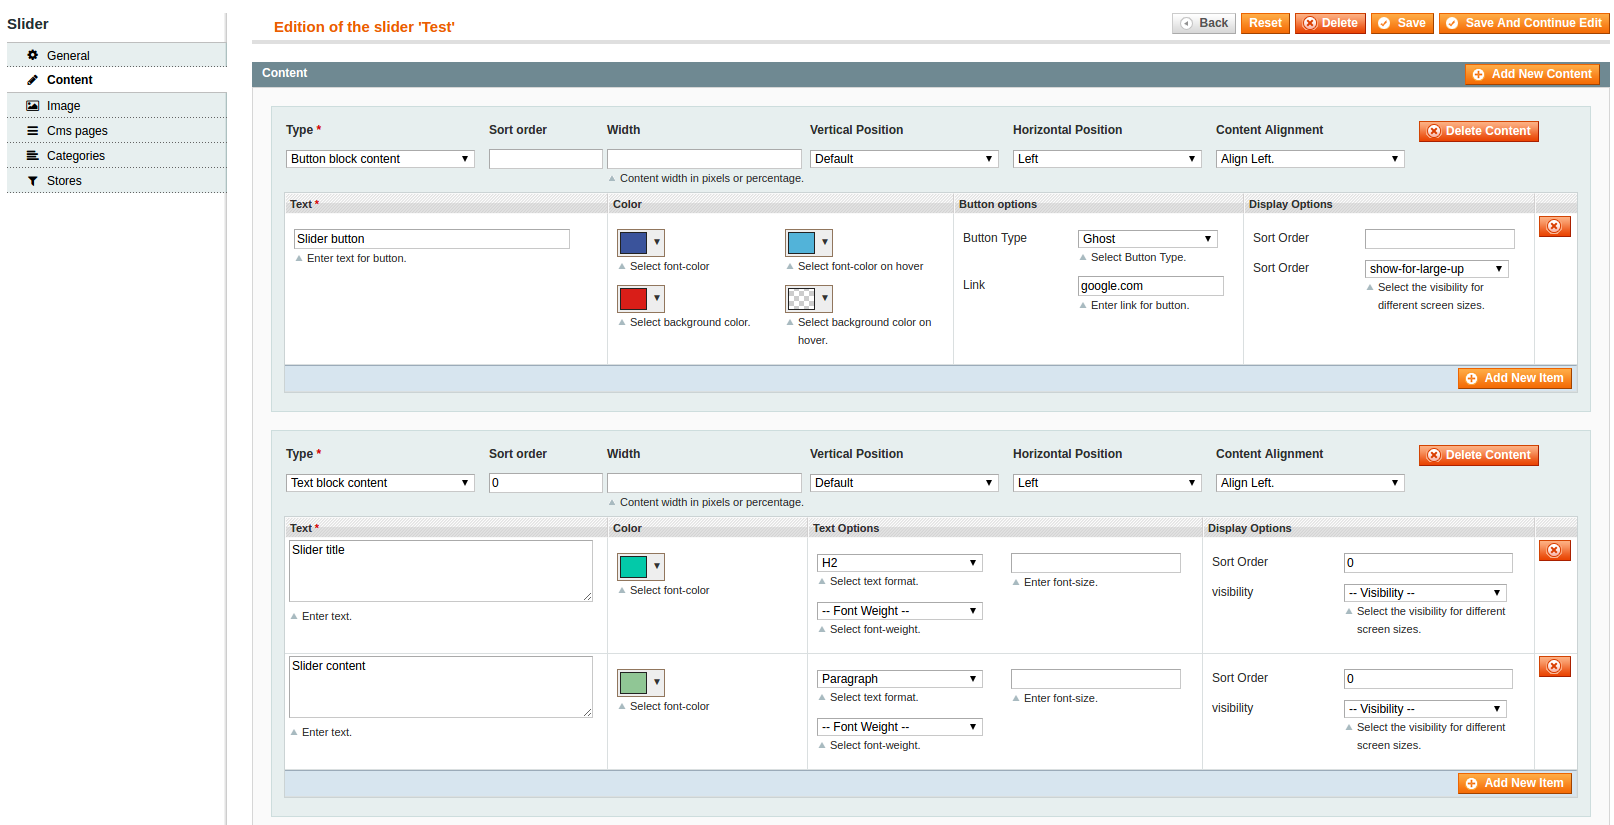Remove the Slider content item row
Viewport: 1614px width, 825px height.
(1554, 667)
